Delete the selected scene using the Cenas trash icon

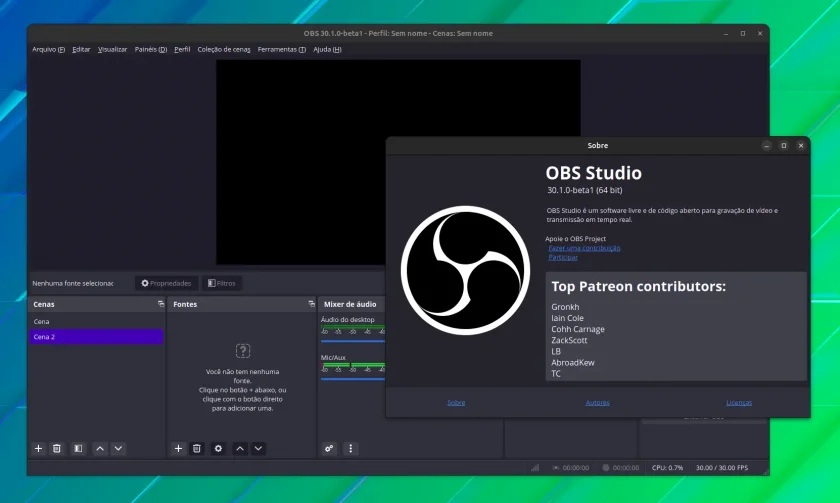[57, 448]
